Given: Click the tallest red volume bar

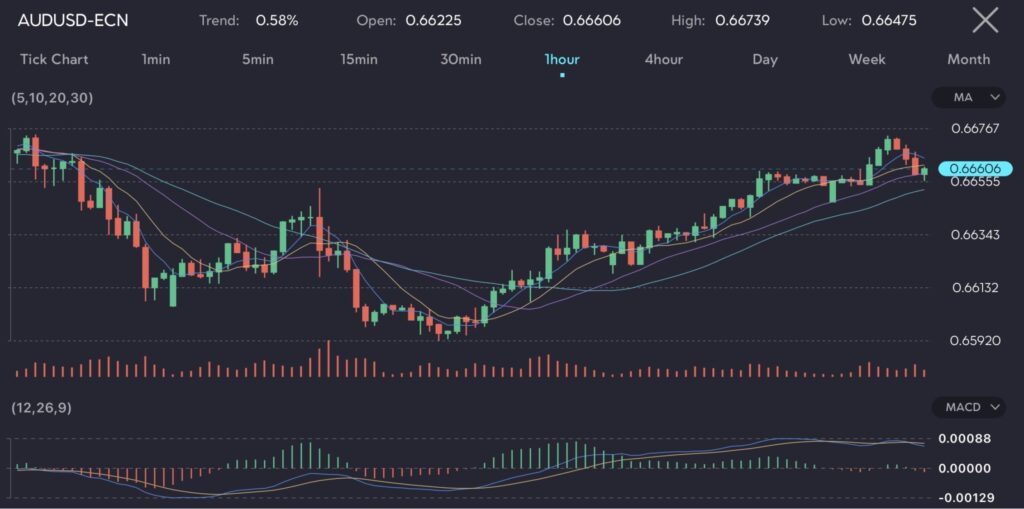Looking at the screenshot, I should (x=327, y=359).
